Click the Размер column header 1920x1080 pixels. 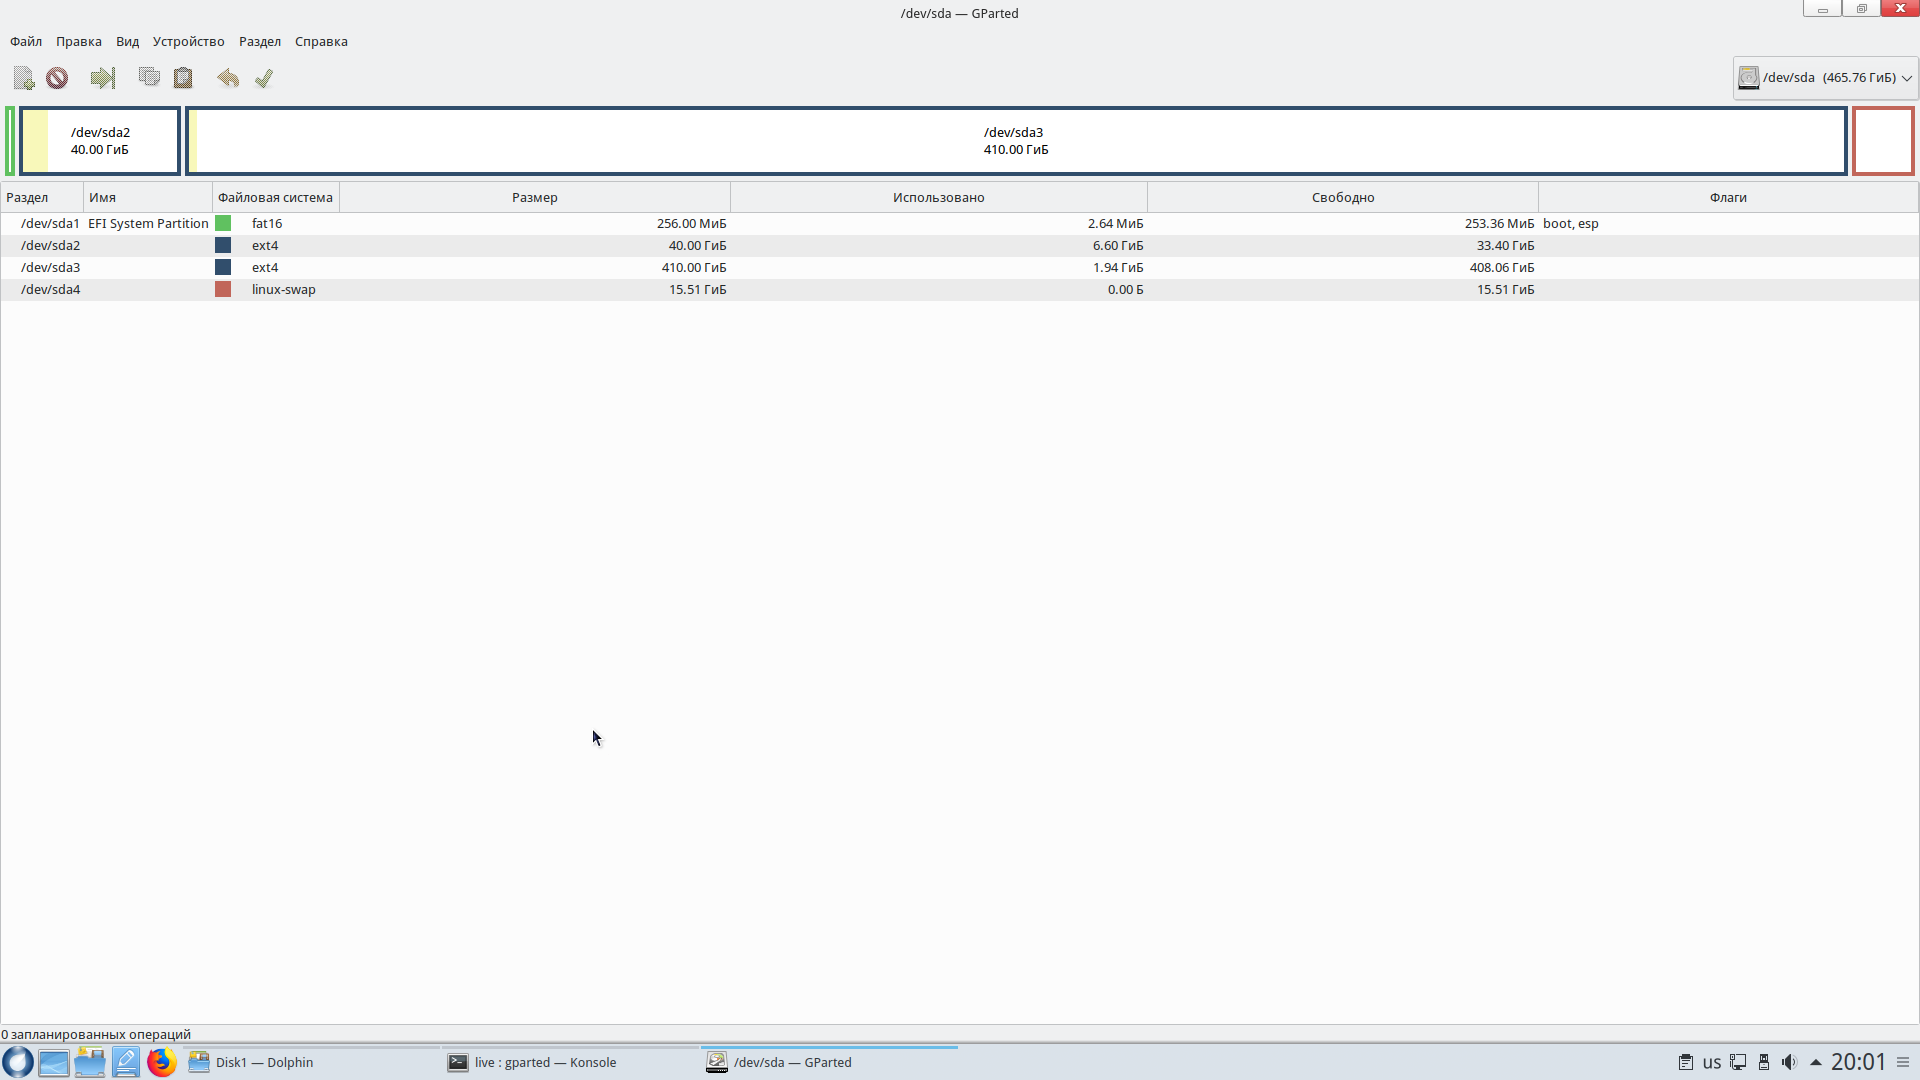click(535, 197)
